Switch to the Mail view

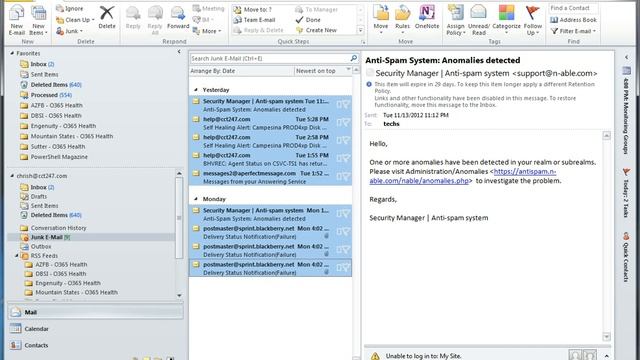(95, 312)
